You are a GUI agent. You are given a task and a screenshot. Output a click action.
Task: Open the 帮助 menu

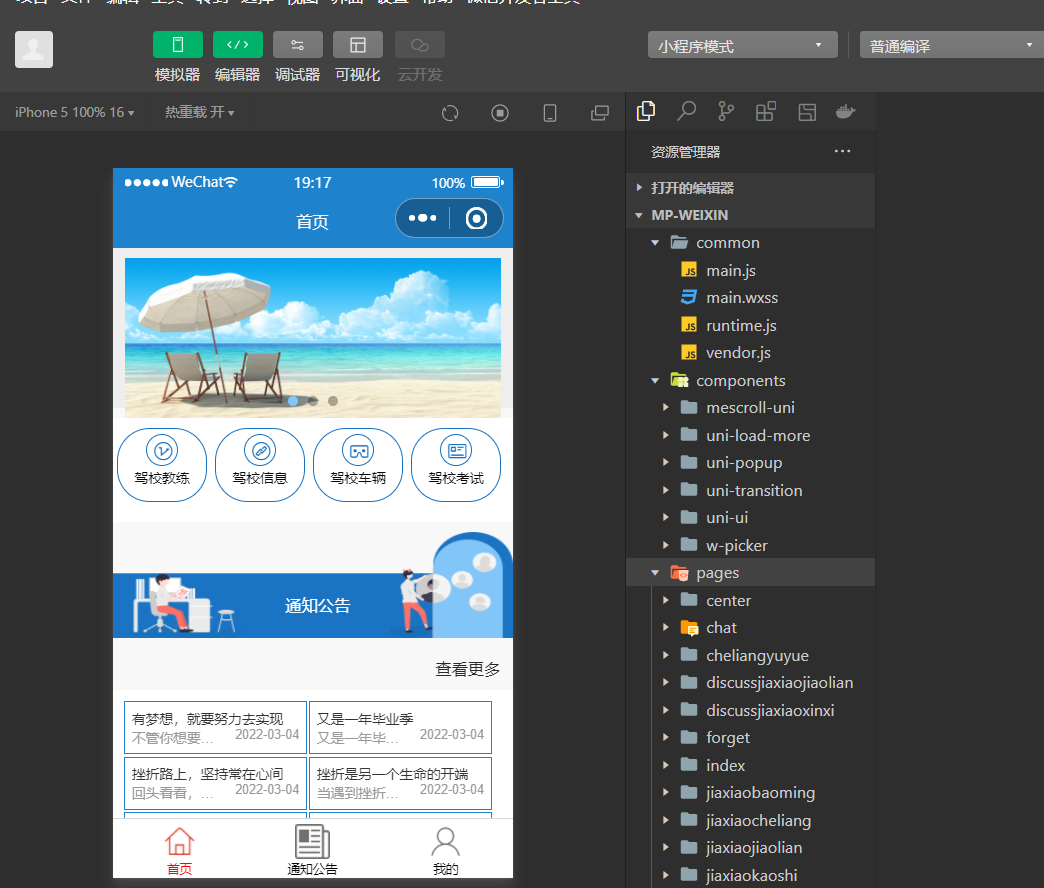point(437,3)
